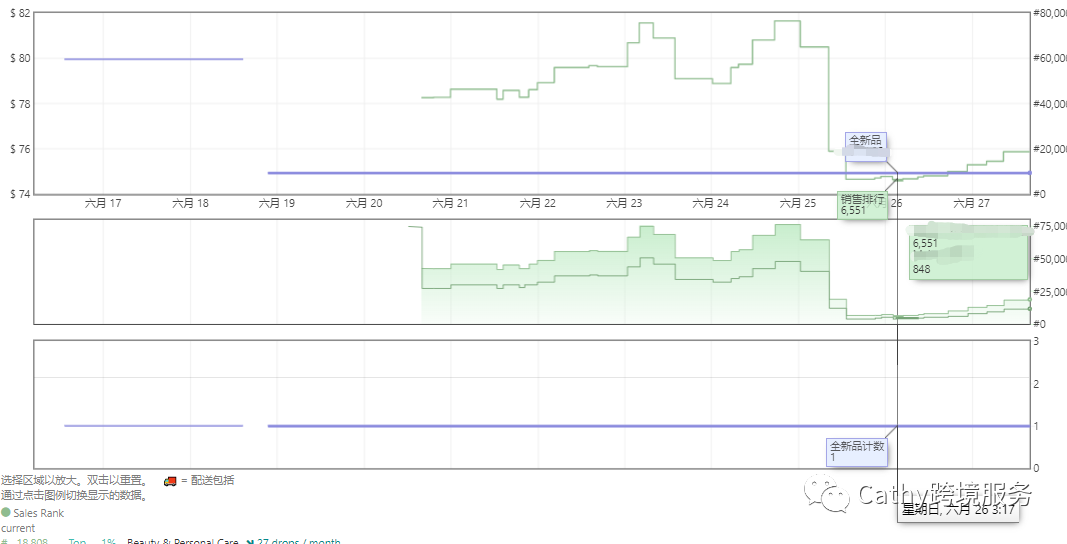Click the #40,00 rank axis label

[1050, 104]
